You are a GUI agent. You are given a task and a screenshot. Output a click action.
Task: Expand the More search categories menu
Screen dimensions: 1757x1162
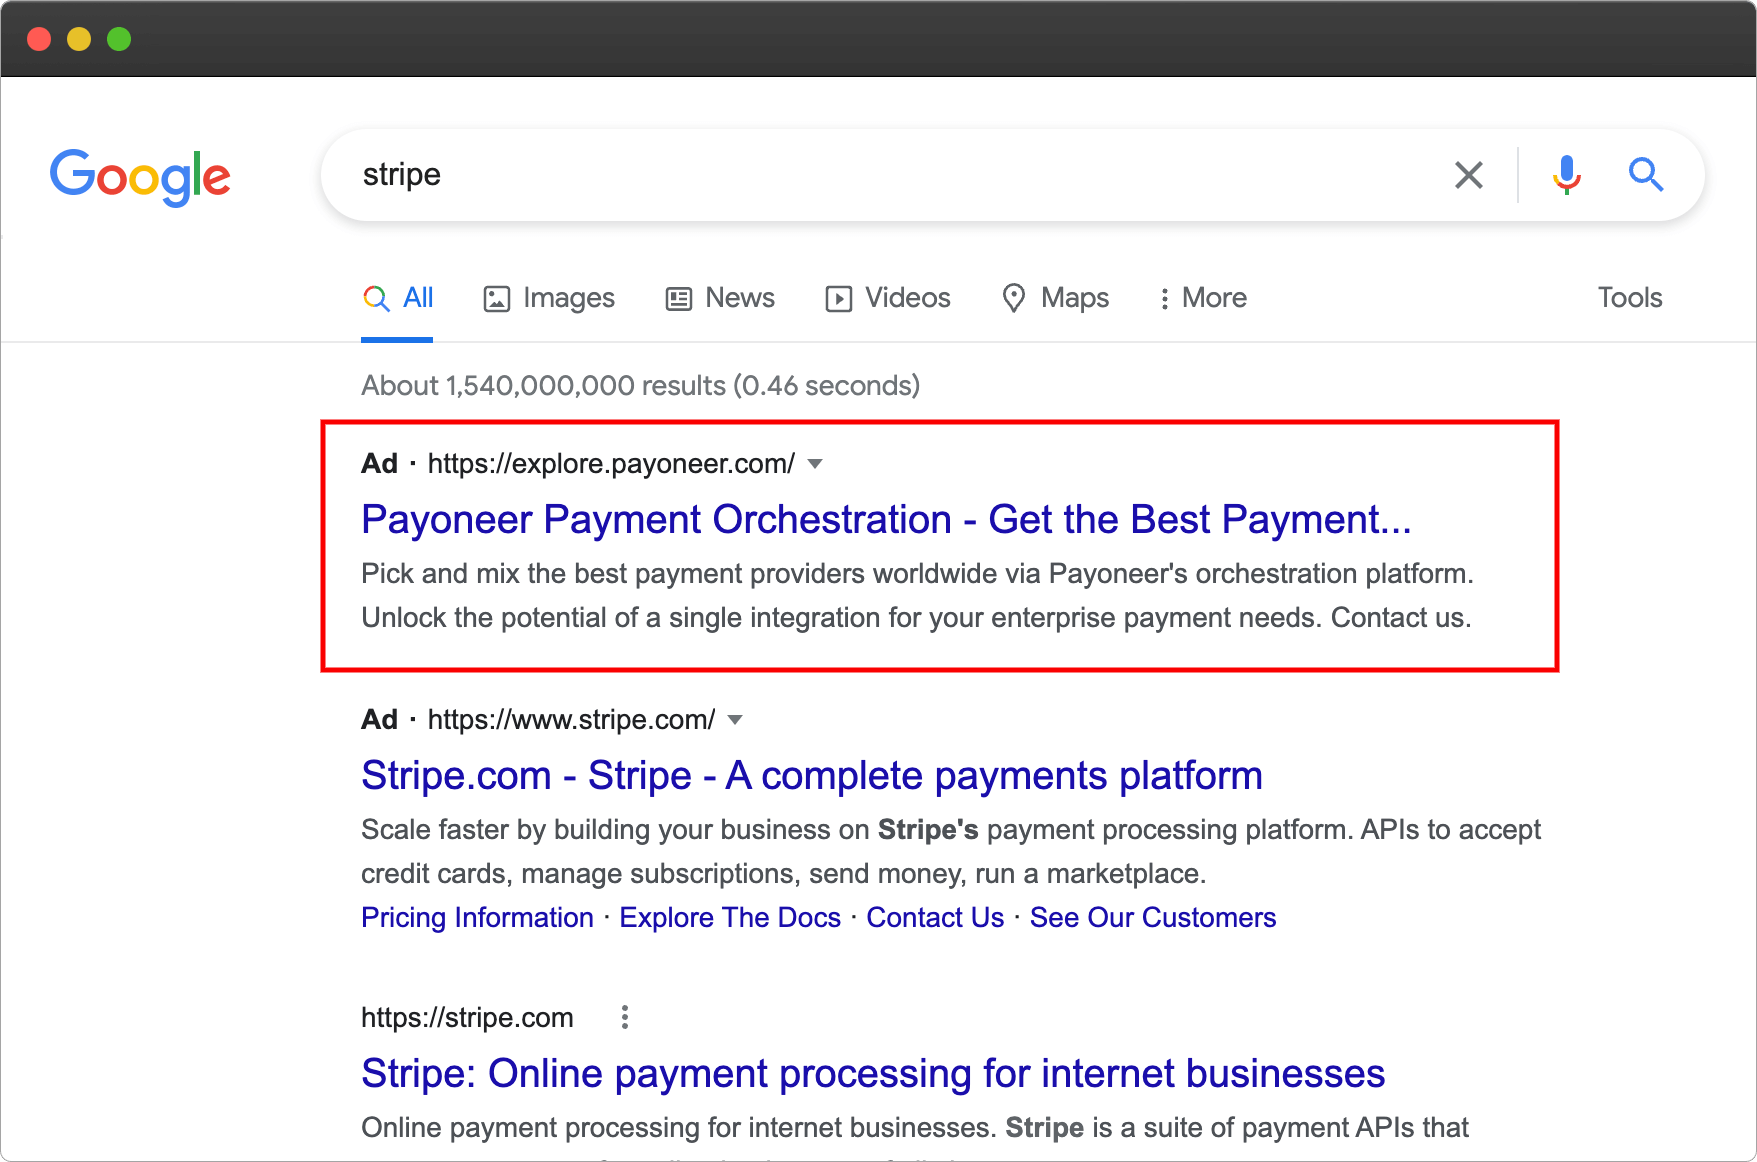click(x=1203, y=298)
